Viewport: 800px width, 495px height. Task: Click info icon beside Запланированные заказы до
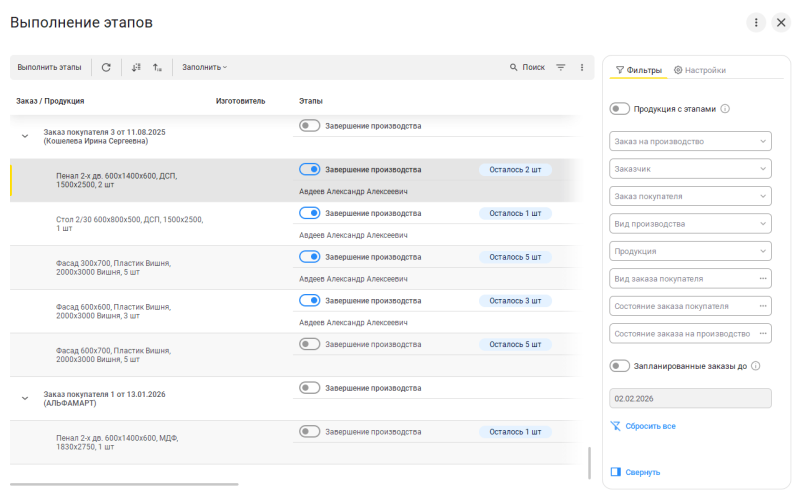pos(756,367)
